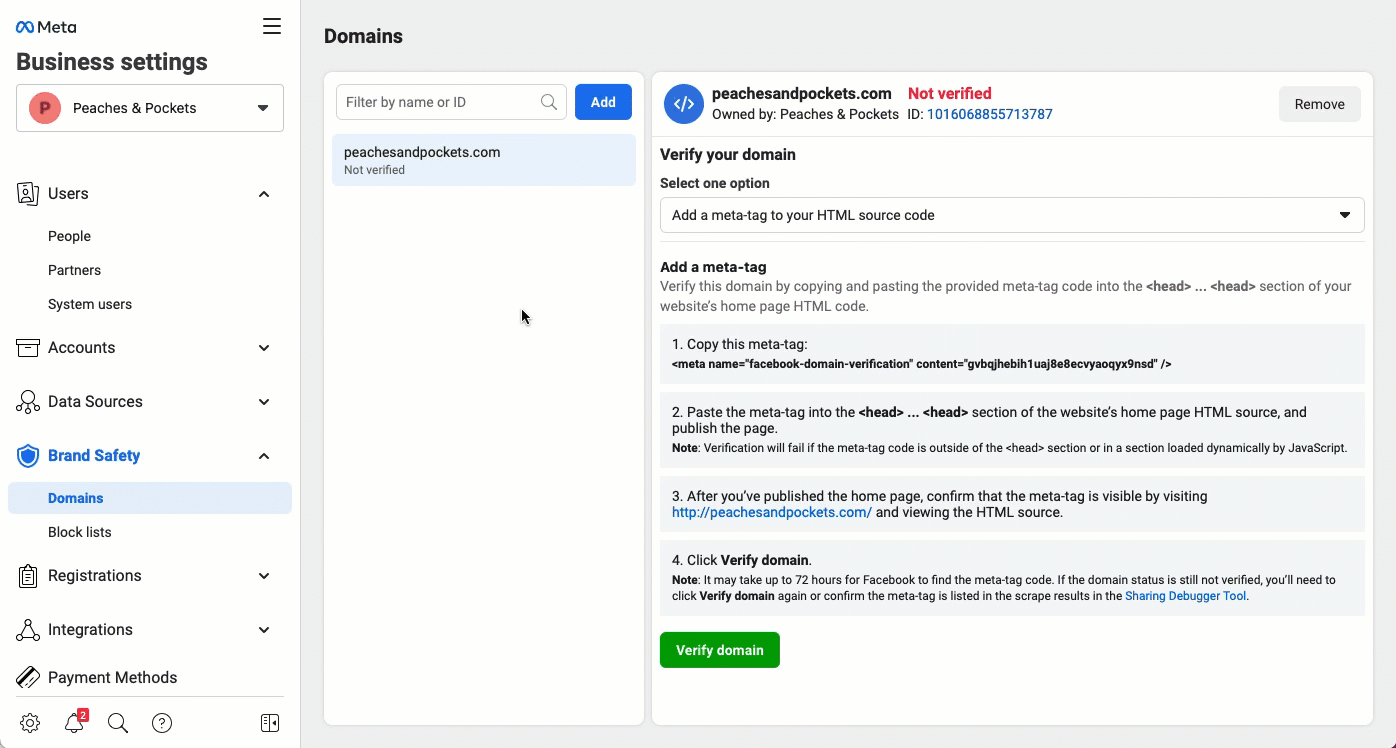
Task: Open the verification option dropdown
Action: [x=1011, y=215]
